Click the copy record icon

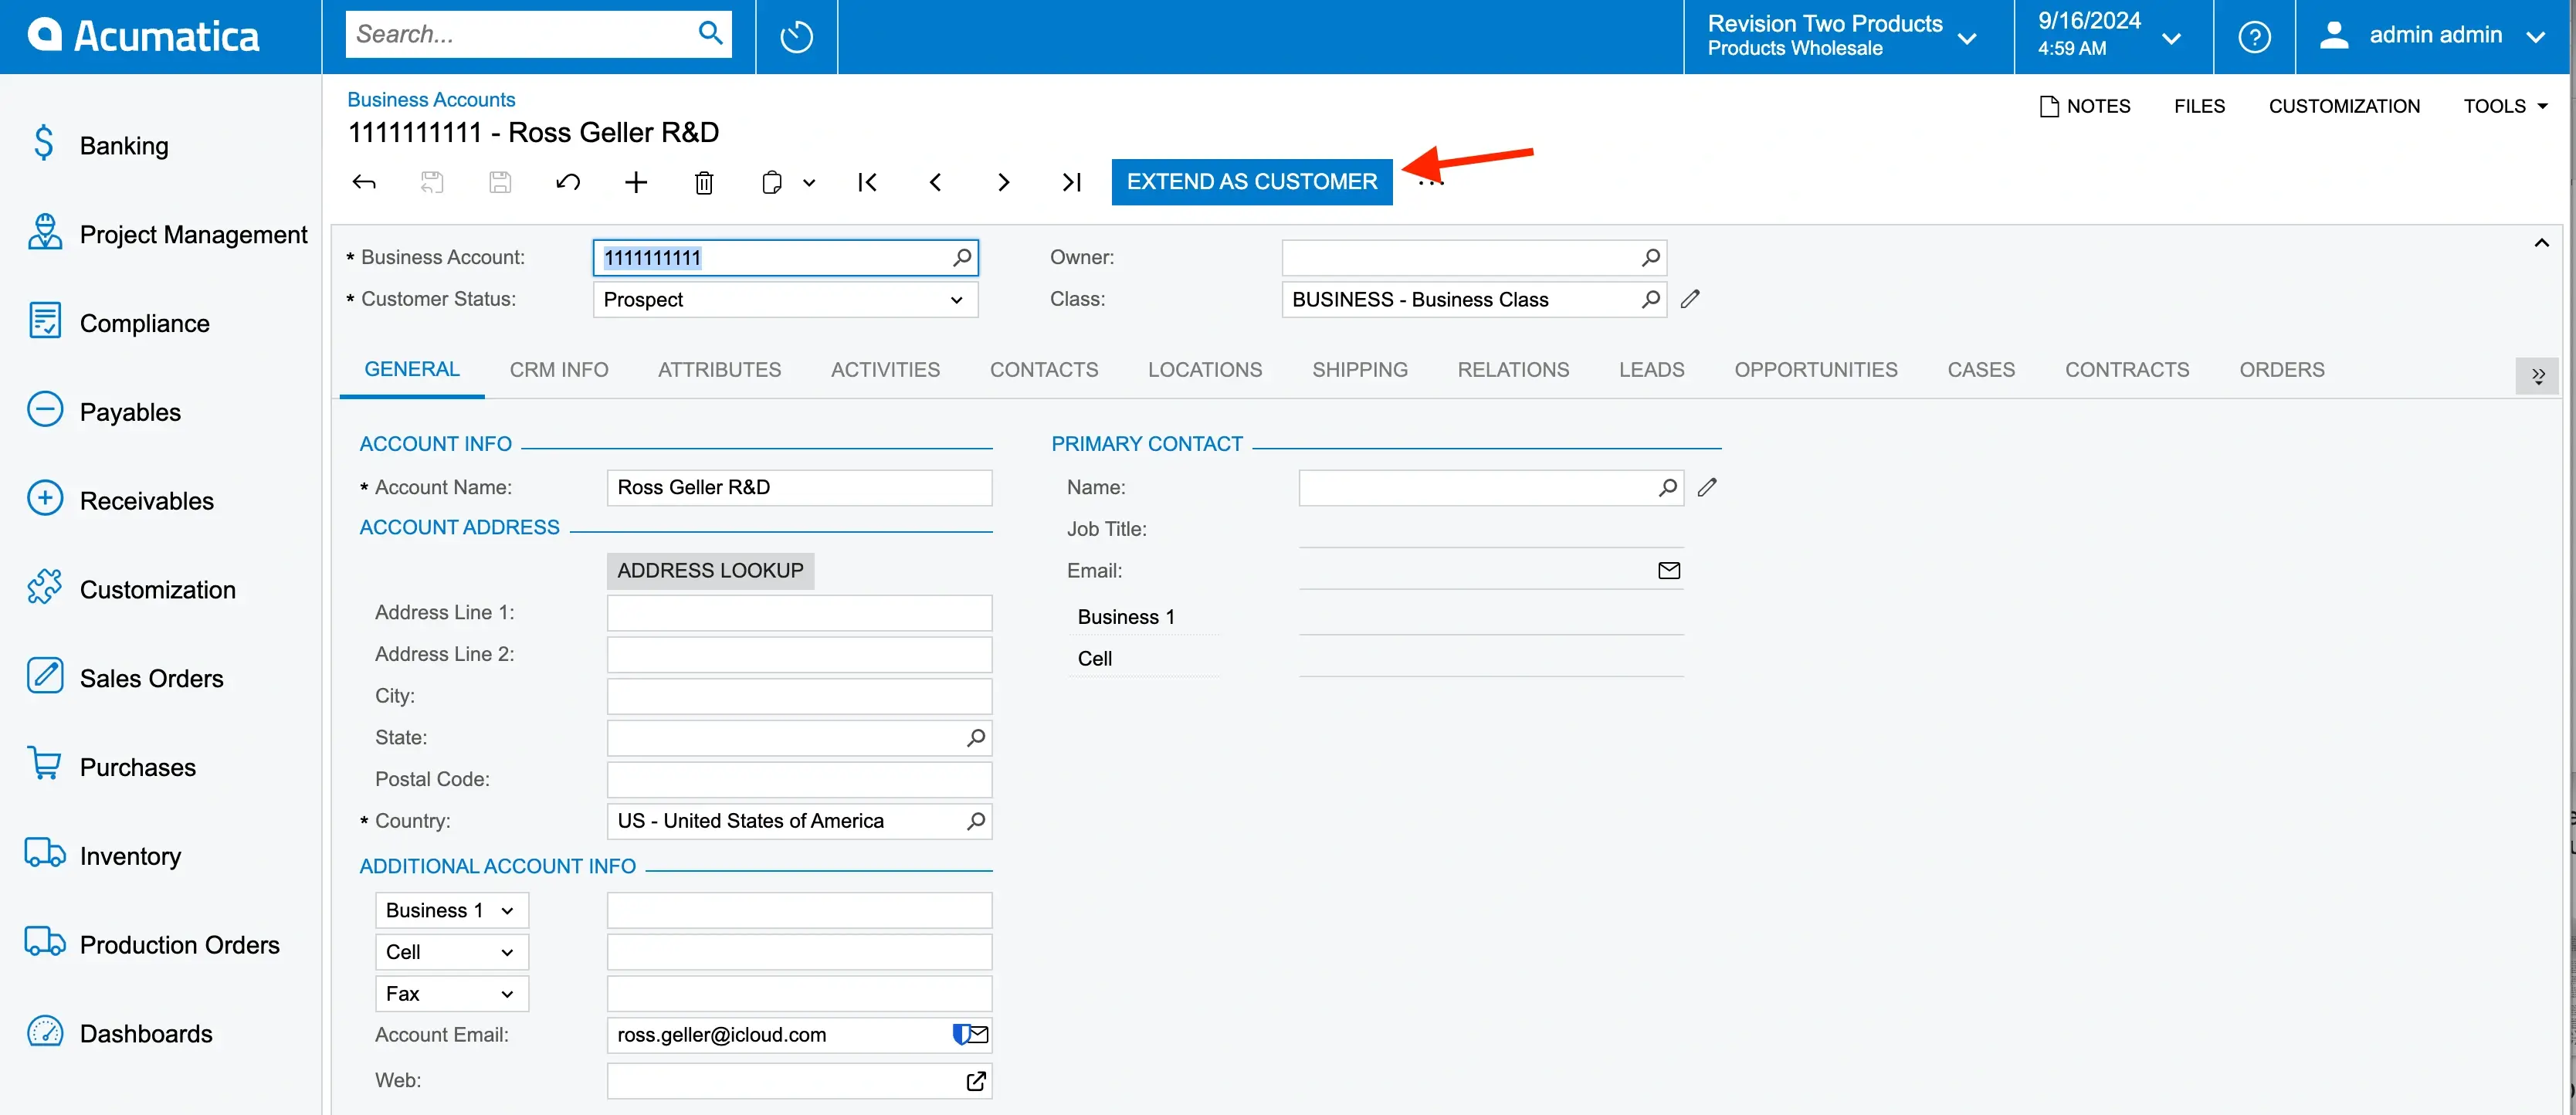point(772,181)
